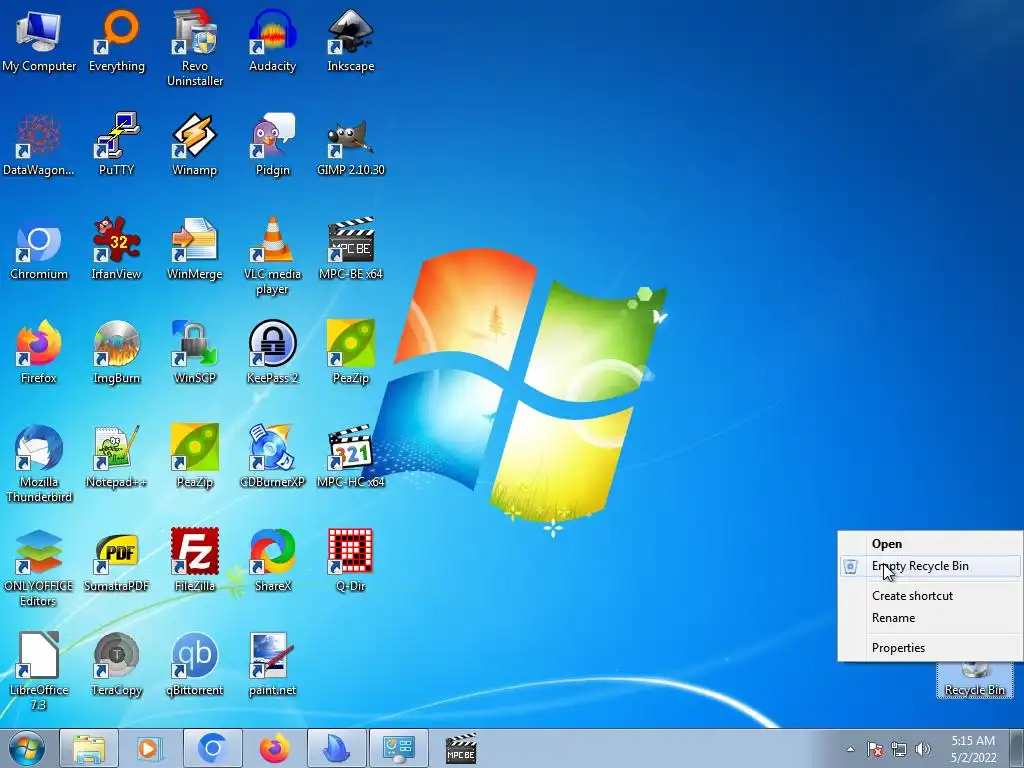Select the My Computer desktop icon
1024x768 pixels.
coord(39,40)
